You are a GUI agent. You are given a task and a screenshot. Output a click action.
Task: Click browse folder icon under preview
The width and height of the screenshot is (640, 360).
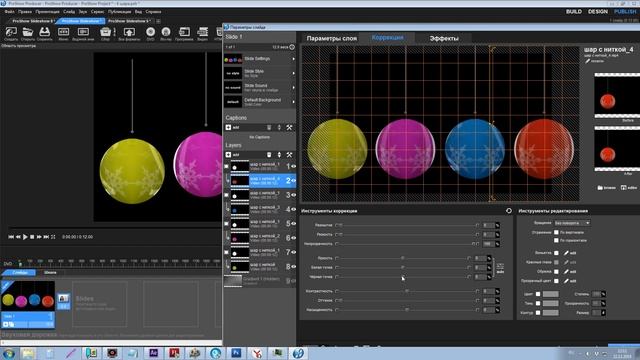tap(600, 188)
